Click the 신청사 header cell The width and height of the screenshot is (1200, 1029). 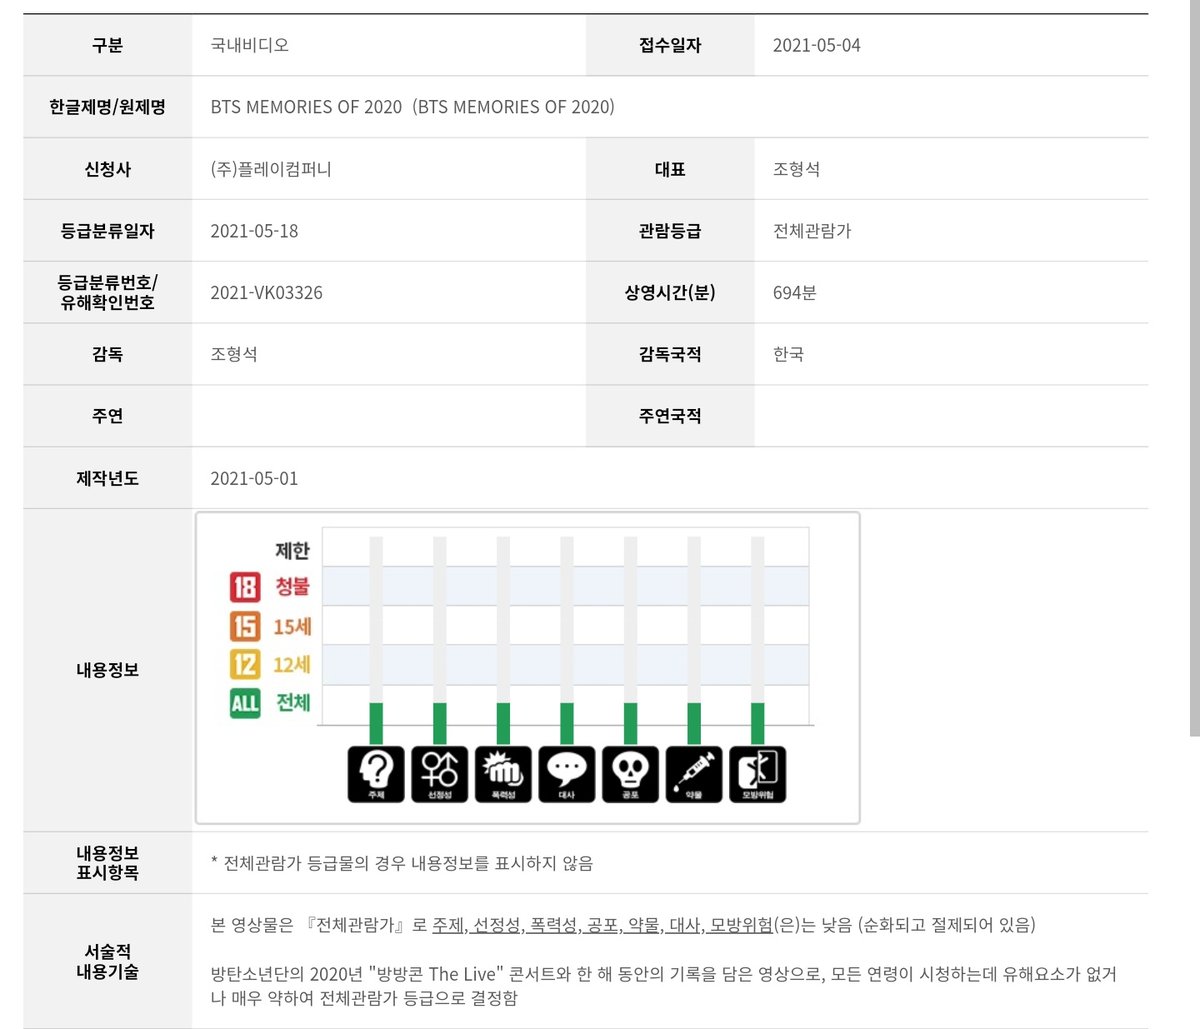(108, 169)
